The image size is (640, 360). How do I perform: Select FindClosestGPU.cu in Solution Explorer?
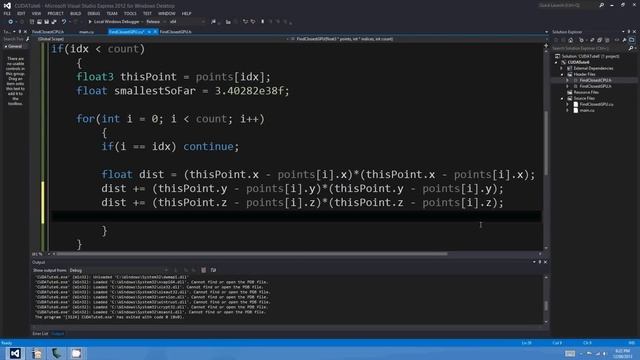click(596, 104)
